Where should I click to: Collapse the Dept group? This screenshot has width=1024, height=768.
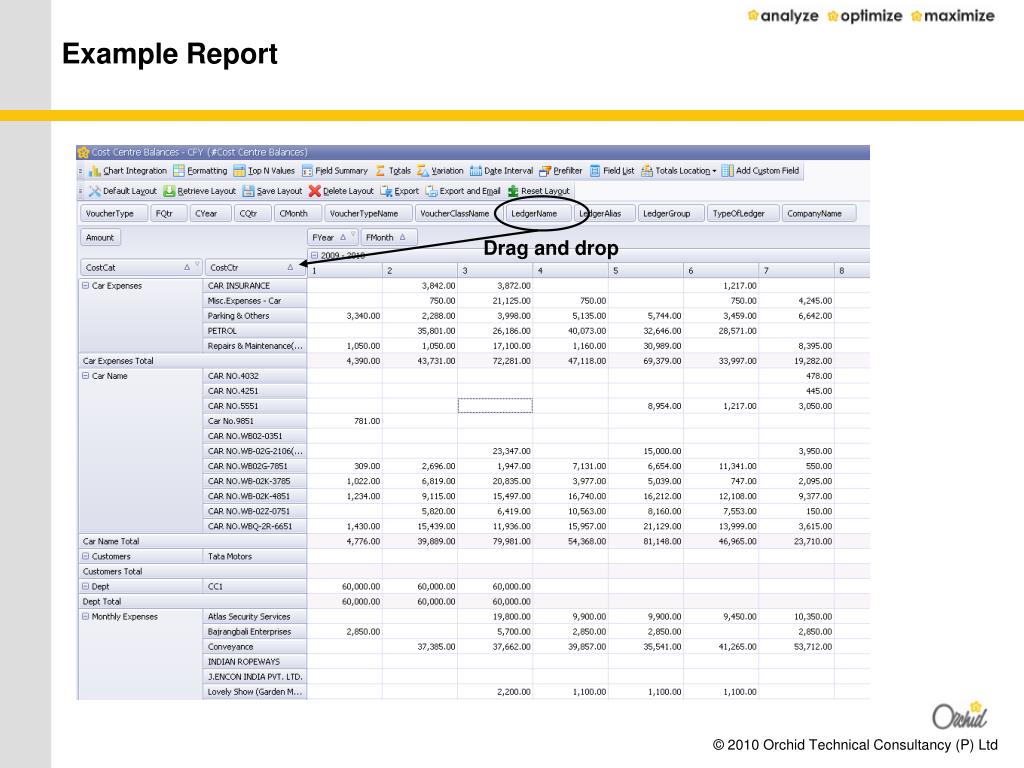click(x=86, y=586)
